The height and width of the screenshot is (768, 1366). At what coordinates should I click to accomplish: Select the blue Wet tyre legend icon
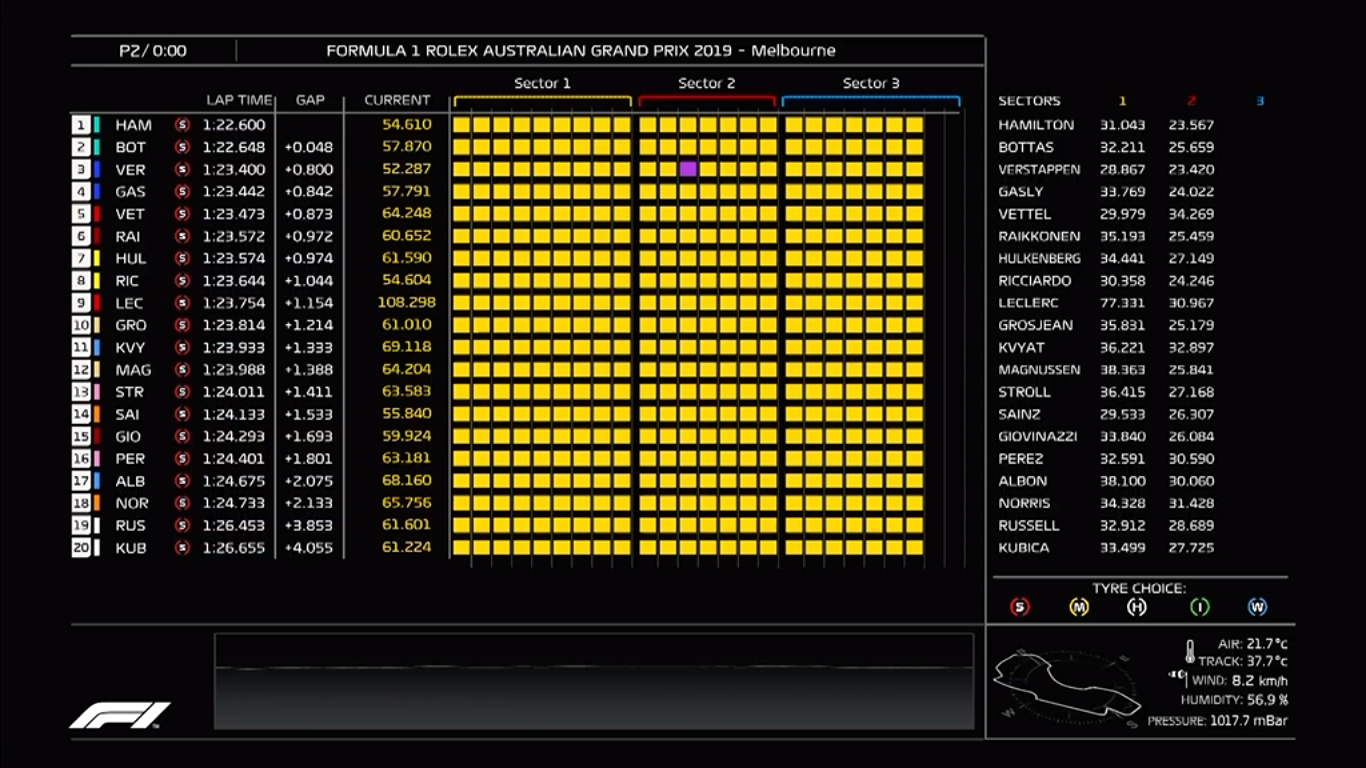[1257, 607]
